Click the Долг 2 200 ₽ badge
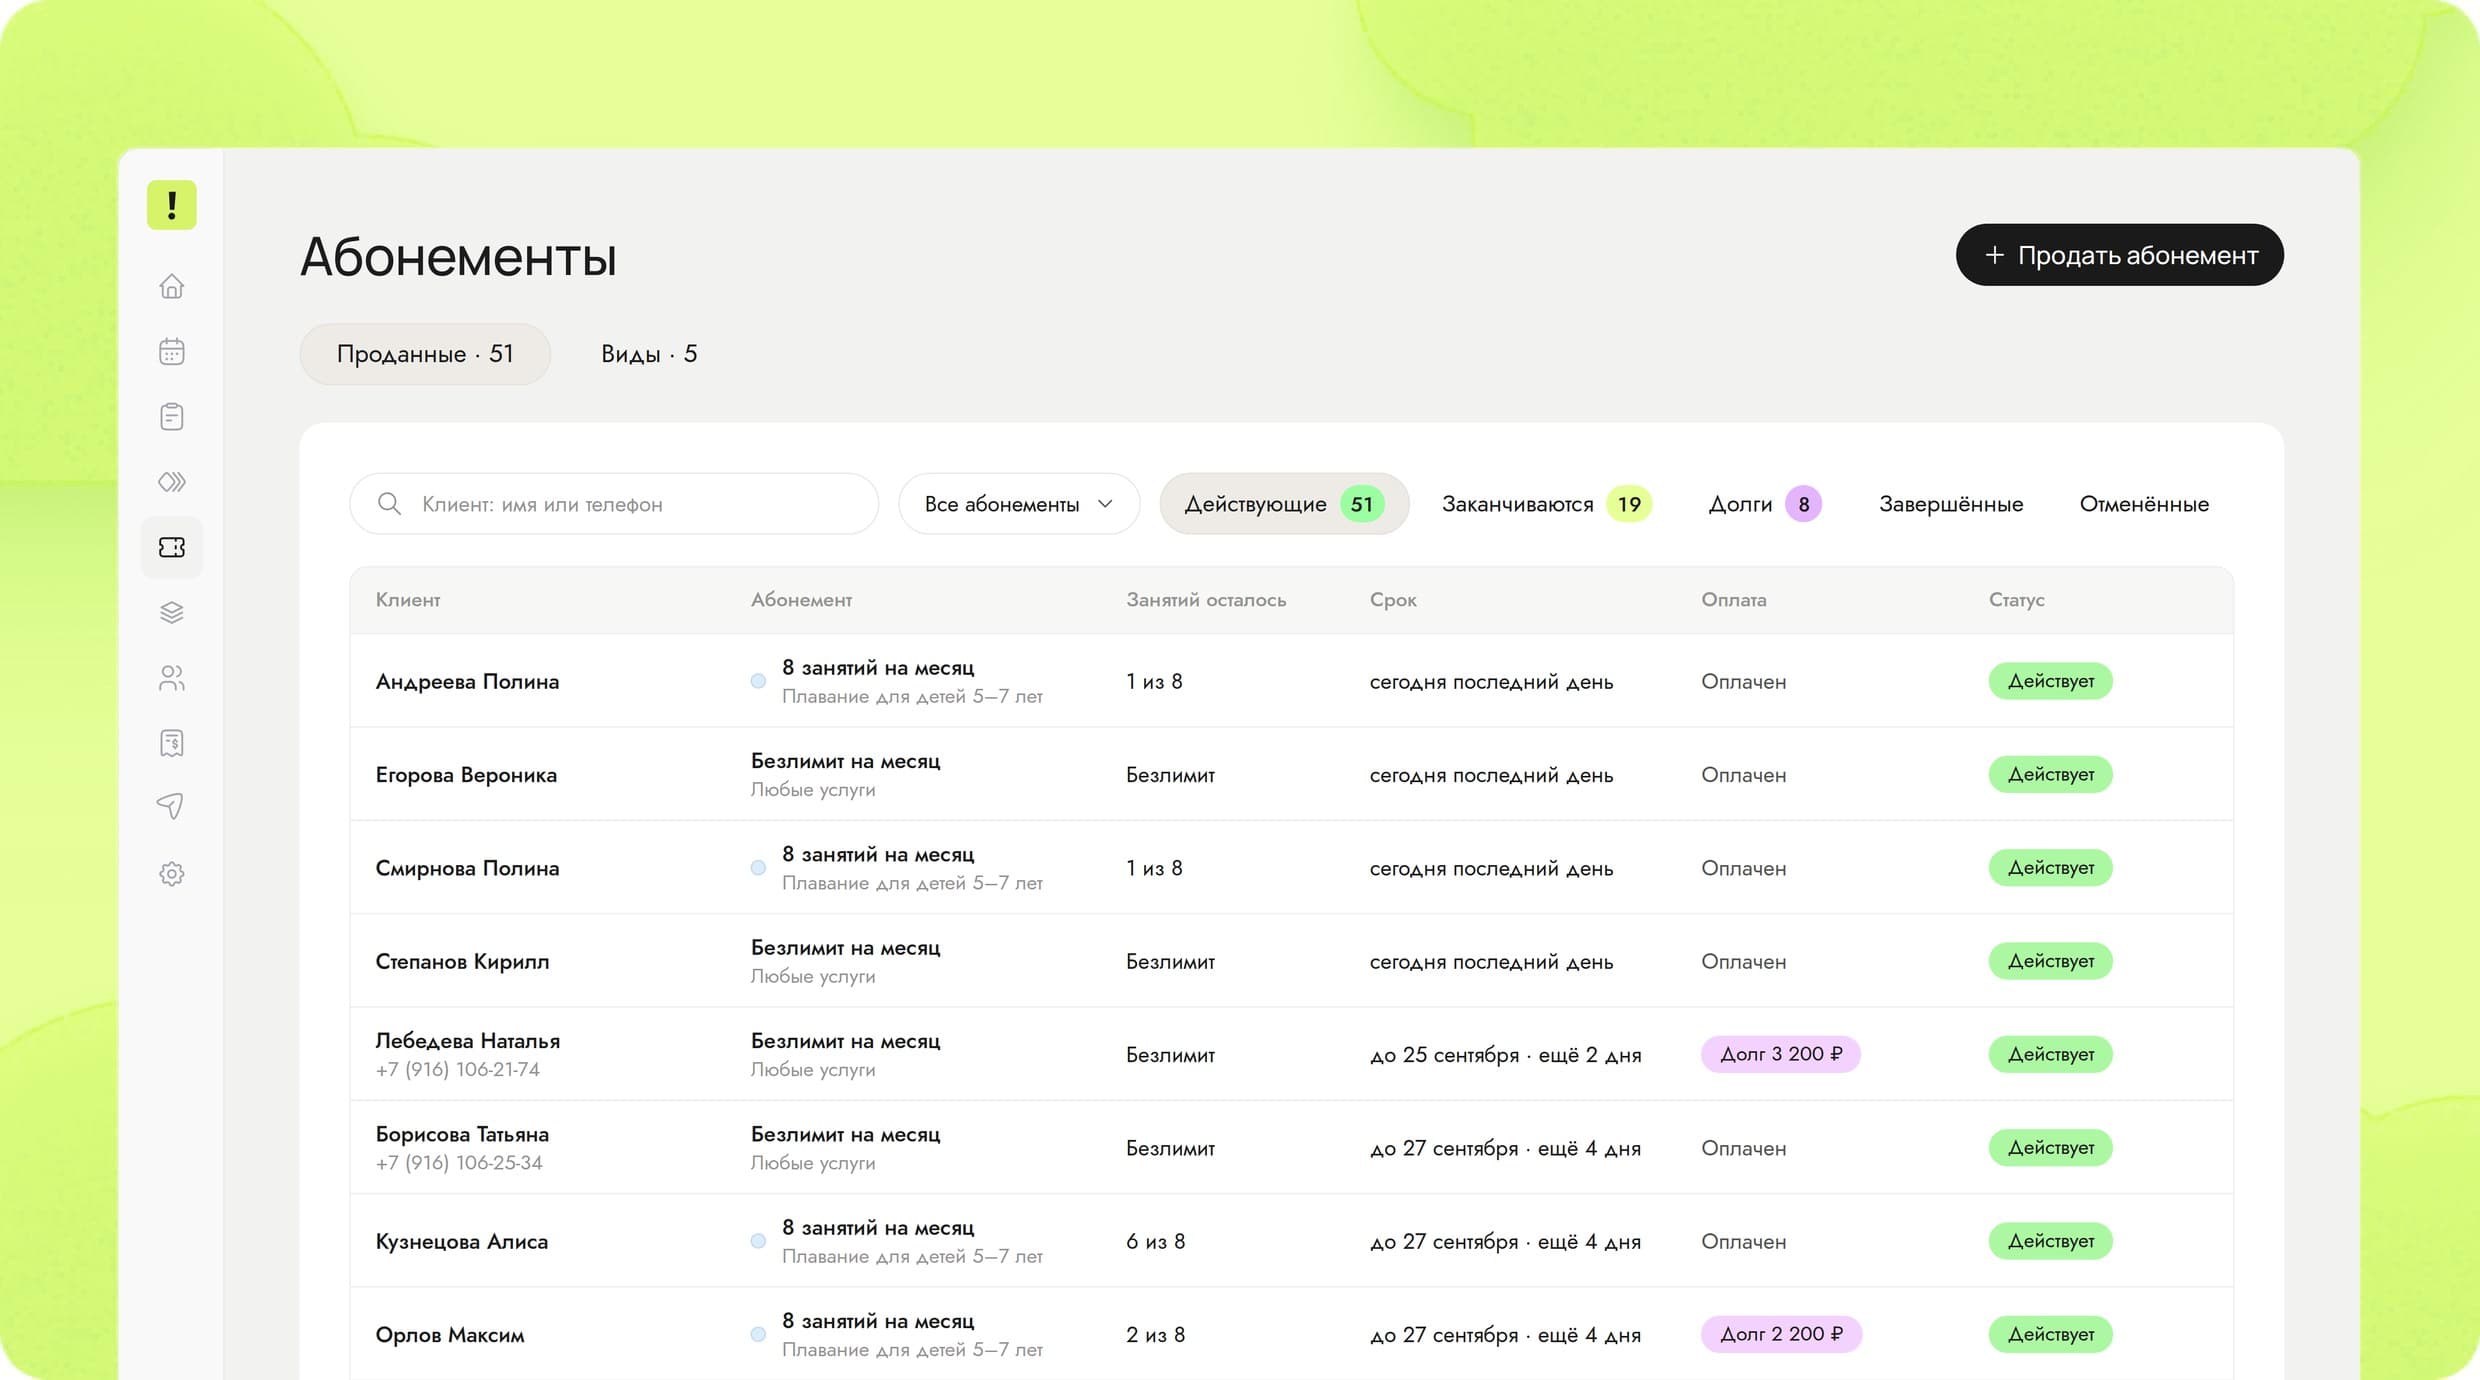This screenshot has height=1380, width=2480. click(x=1781, y=1334)
